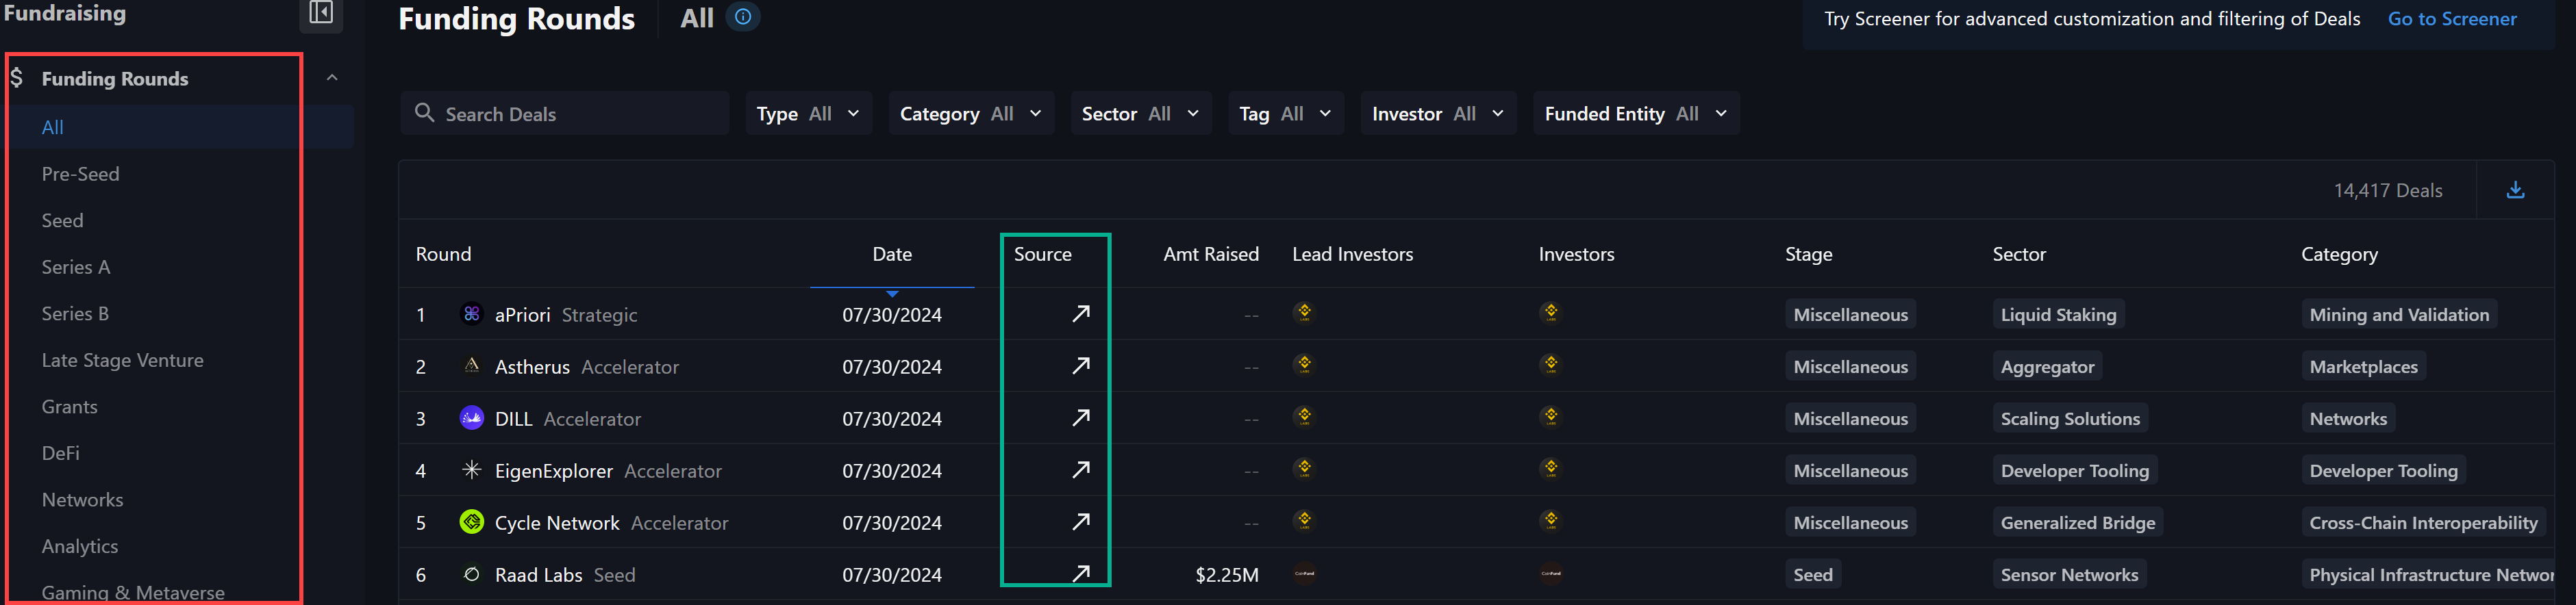The height and width of the screenshot is (605, 2576).
Task: Click lead investor logo in Astherus row
Action: coord(1304,364)
